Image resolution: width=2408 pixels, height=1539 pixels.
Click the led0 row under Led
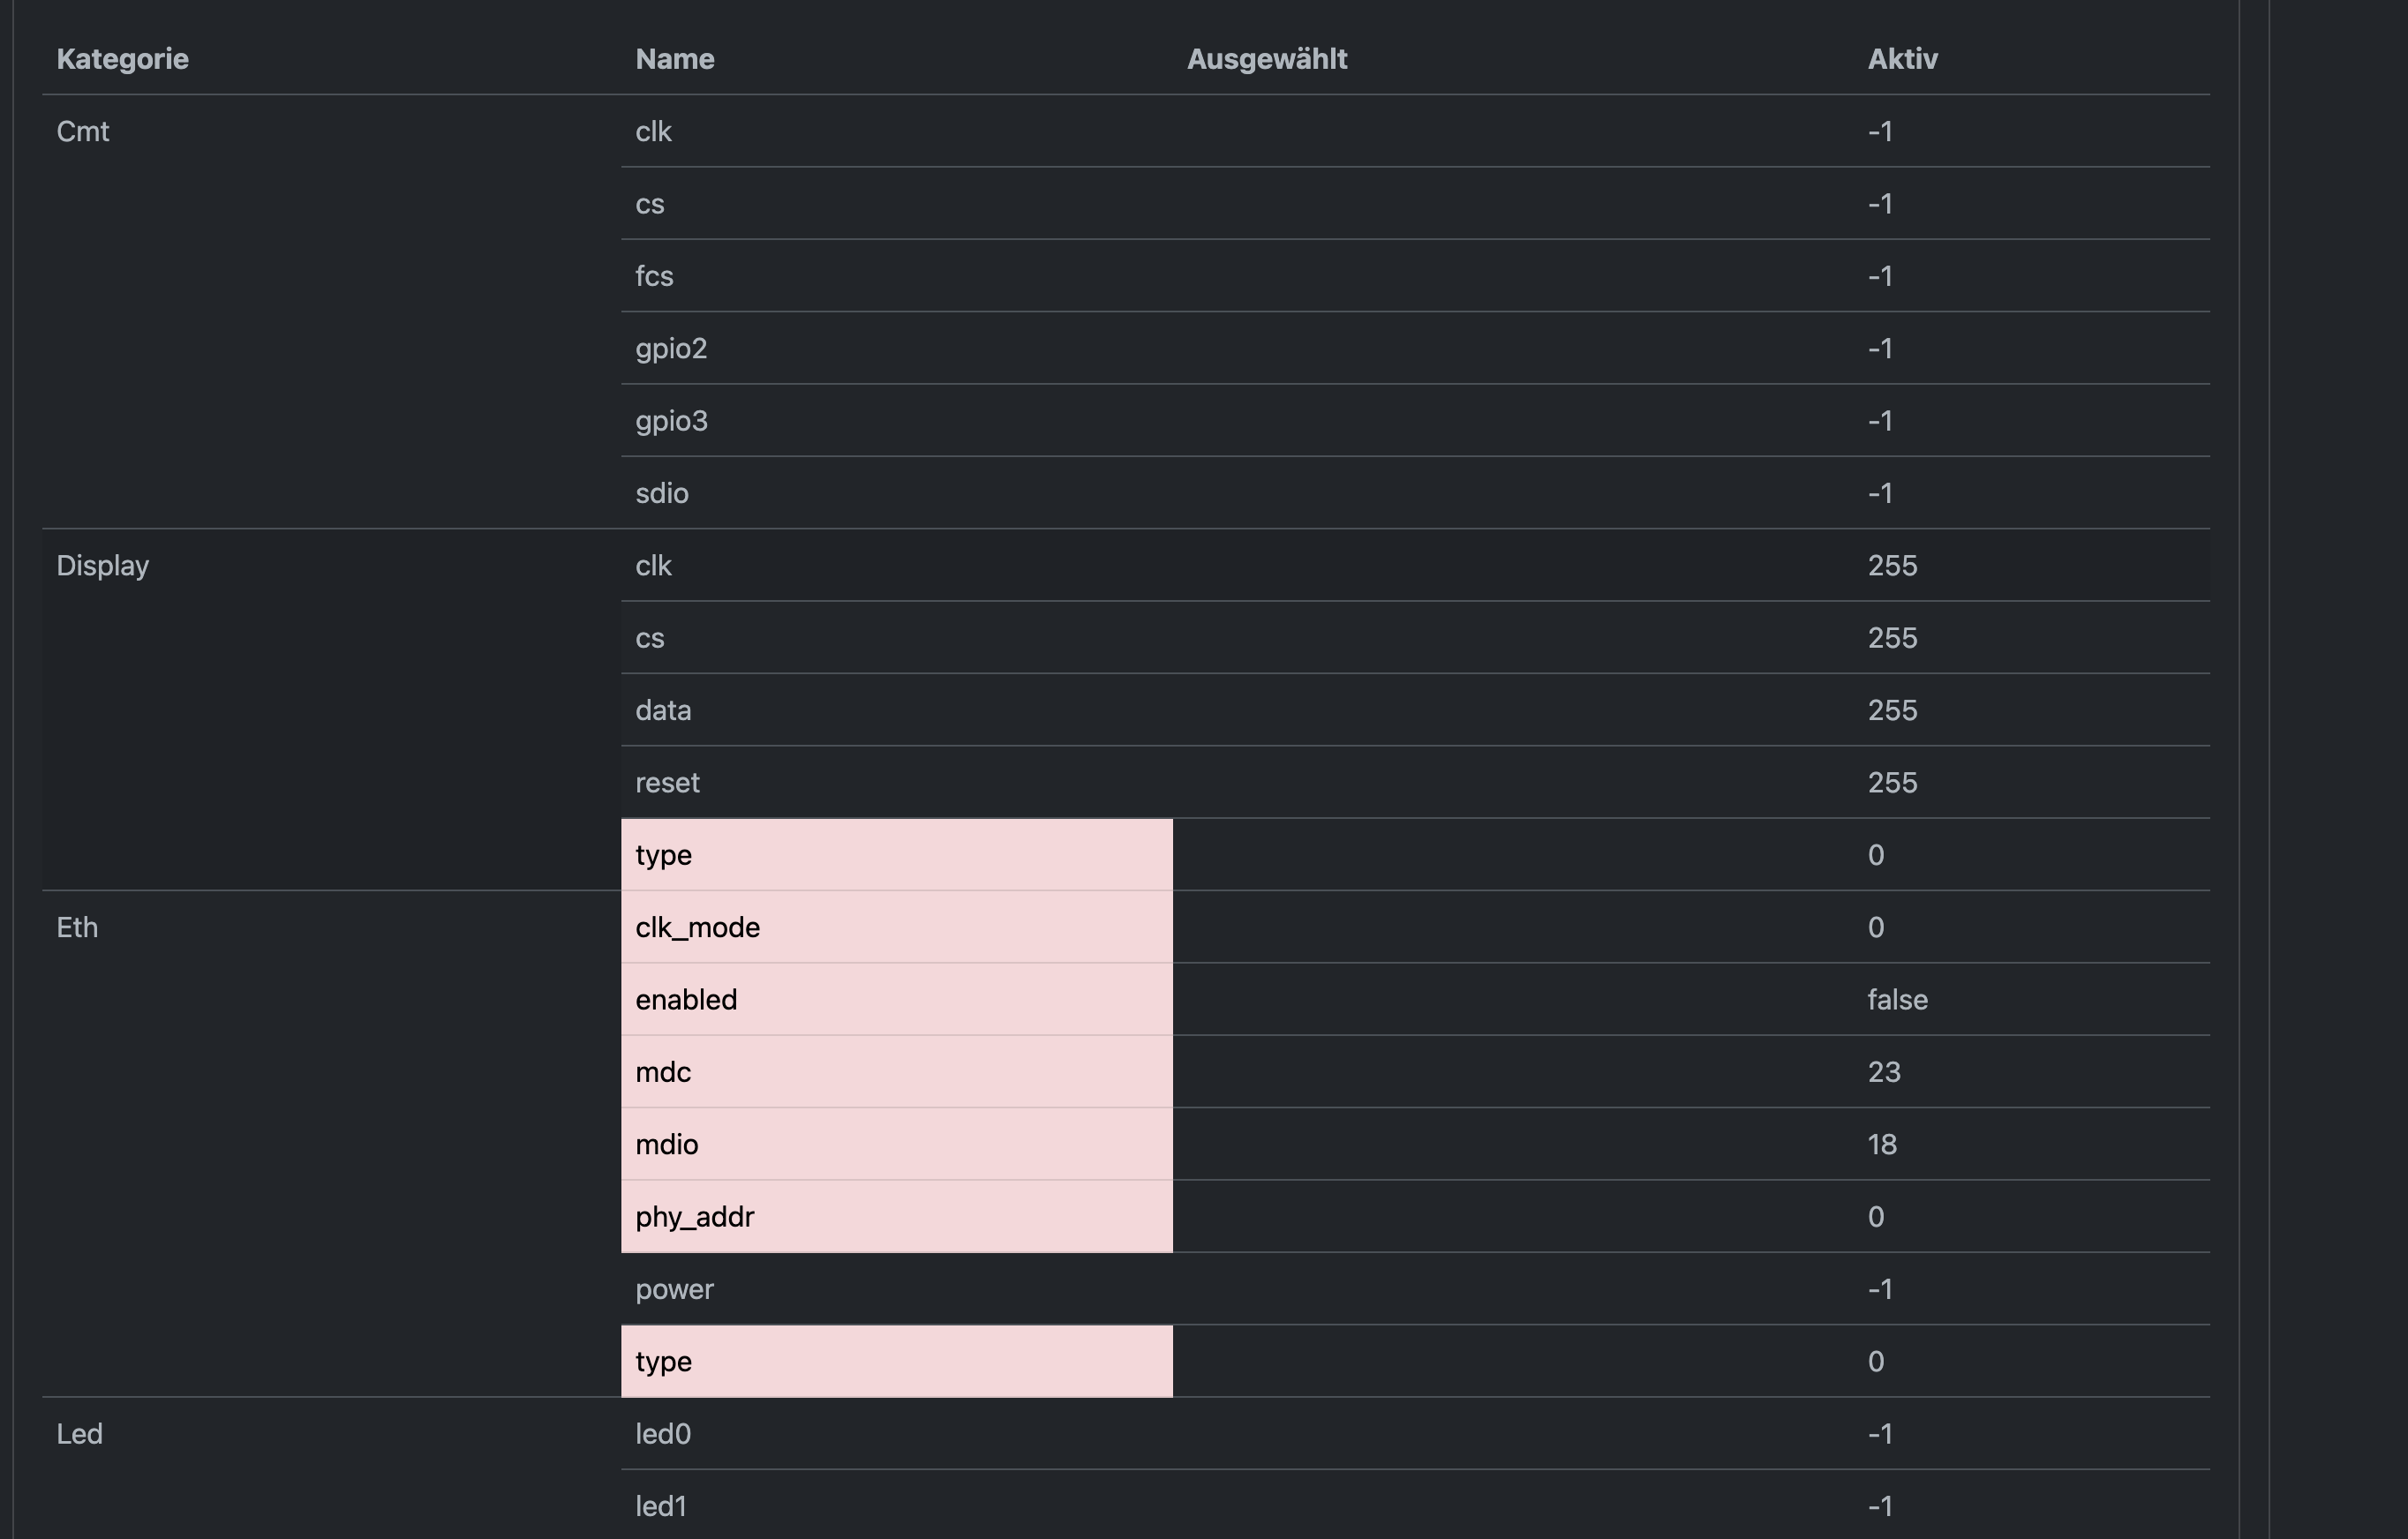(663, 1433)
